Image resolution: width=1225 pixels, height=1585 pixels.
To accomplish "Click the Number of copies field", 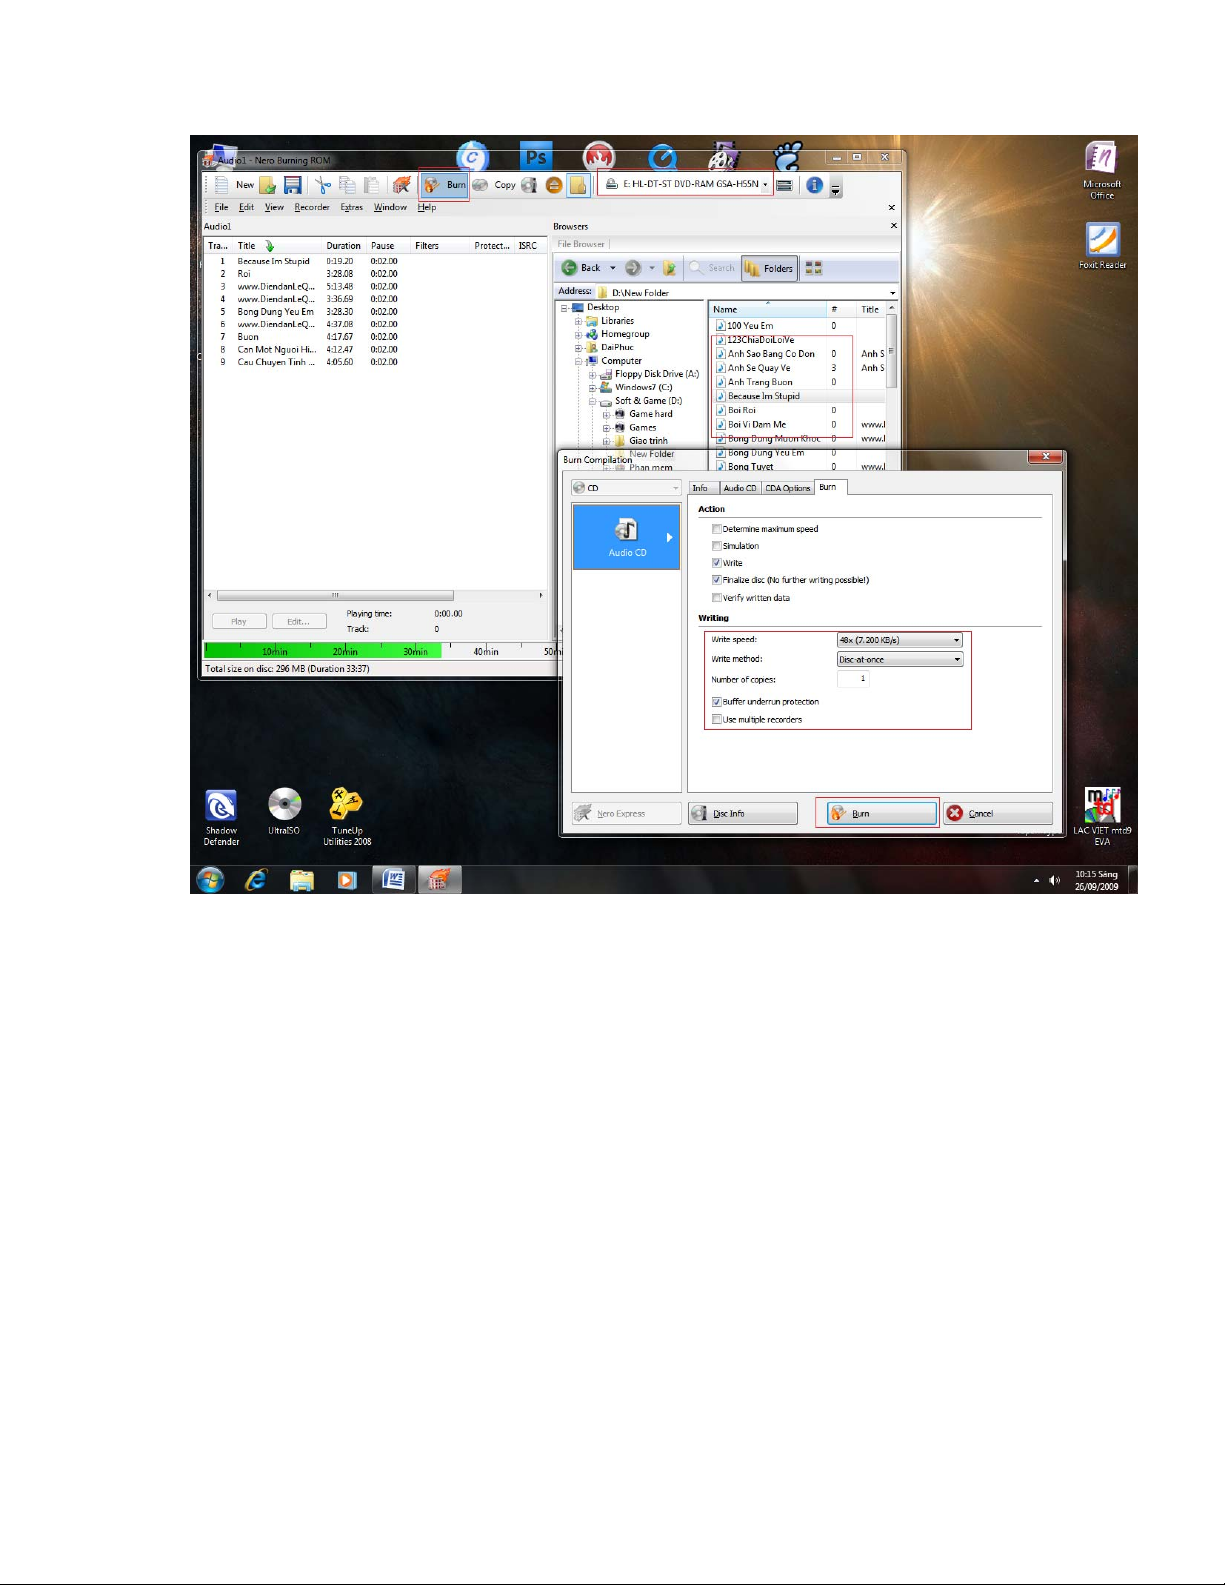I will tap(853, 679).
